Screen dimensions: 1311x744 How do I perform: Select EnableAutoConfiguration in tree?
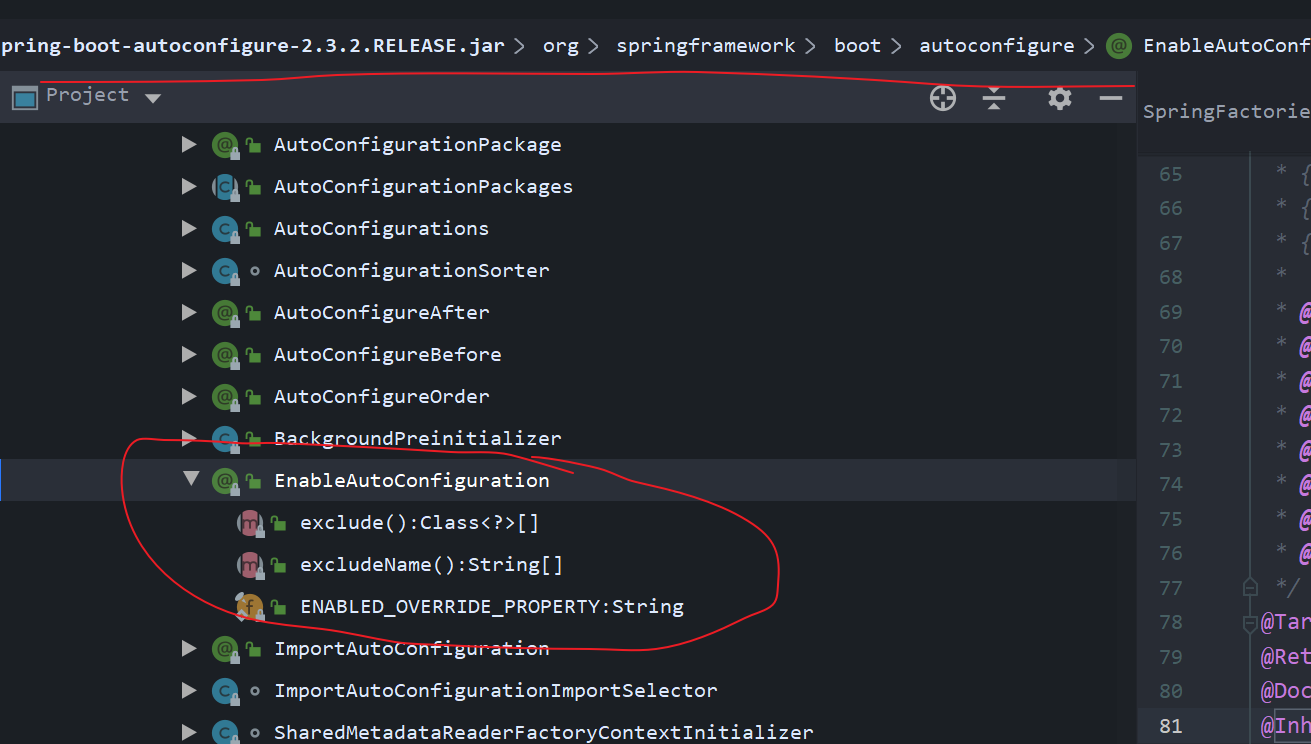click(412, 481)
